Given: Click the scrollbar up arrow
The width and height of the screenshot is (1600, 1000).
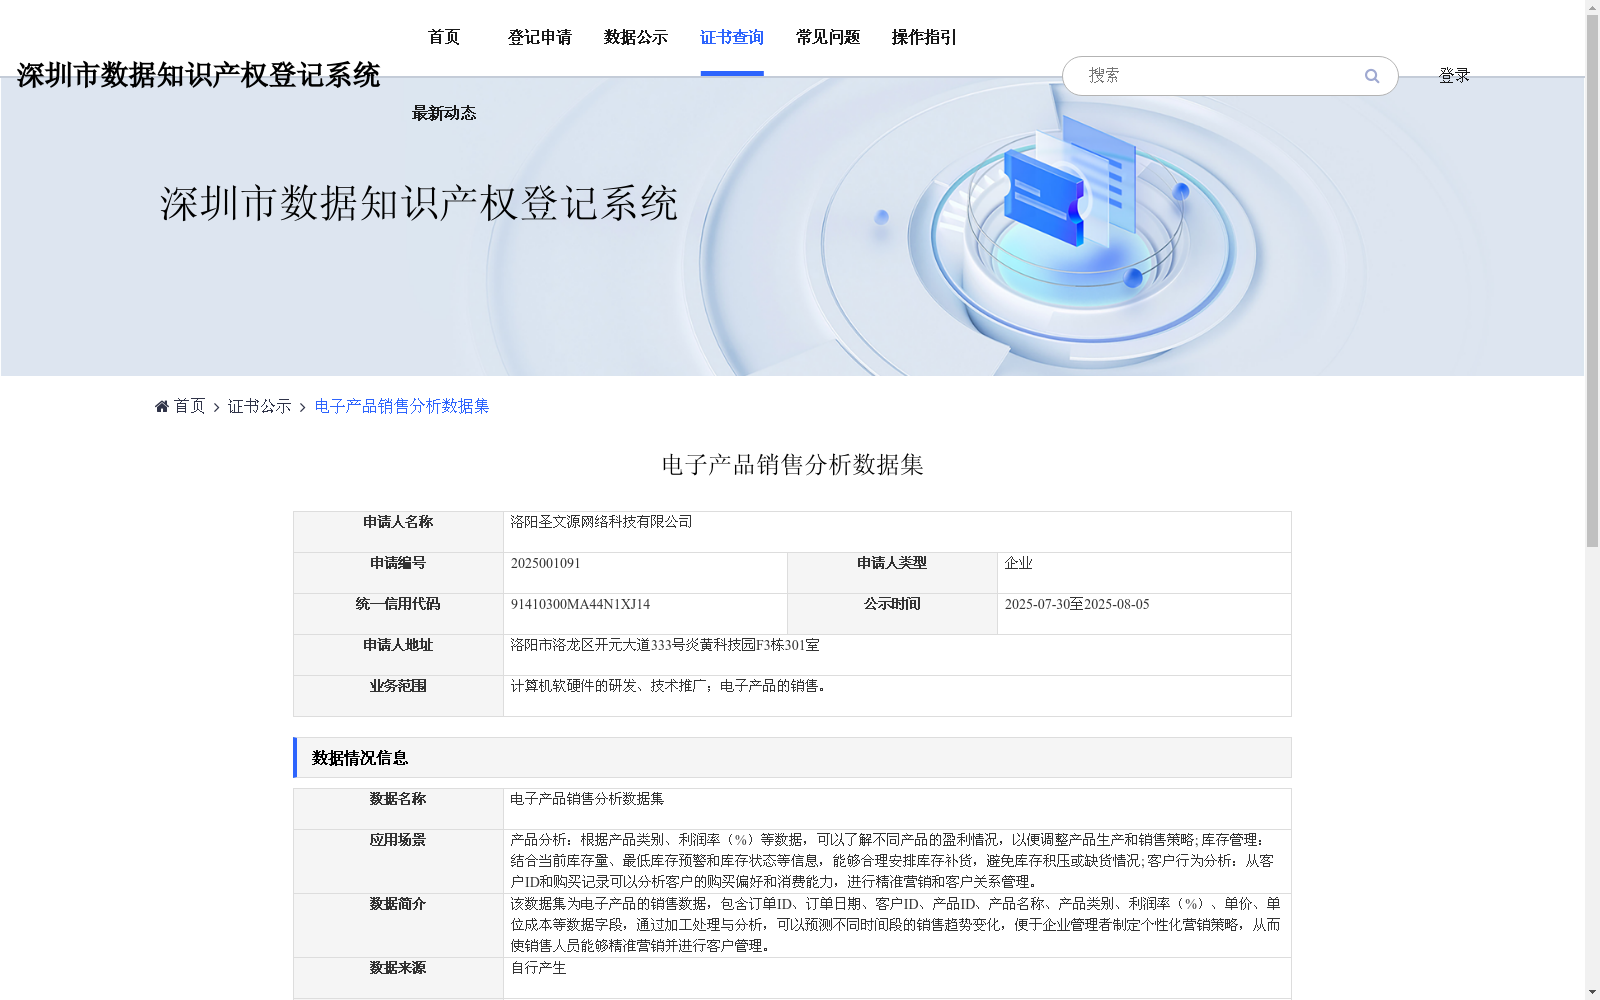Looking at the screenshot, I should 1592,7.
